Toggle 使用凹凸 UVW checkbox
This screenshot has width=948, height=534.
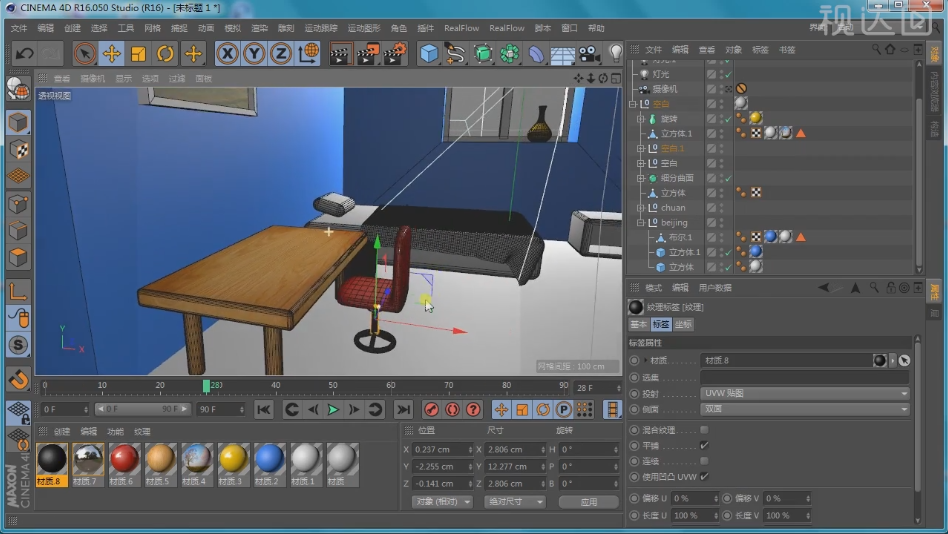point(704,477)
